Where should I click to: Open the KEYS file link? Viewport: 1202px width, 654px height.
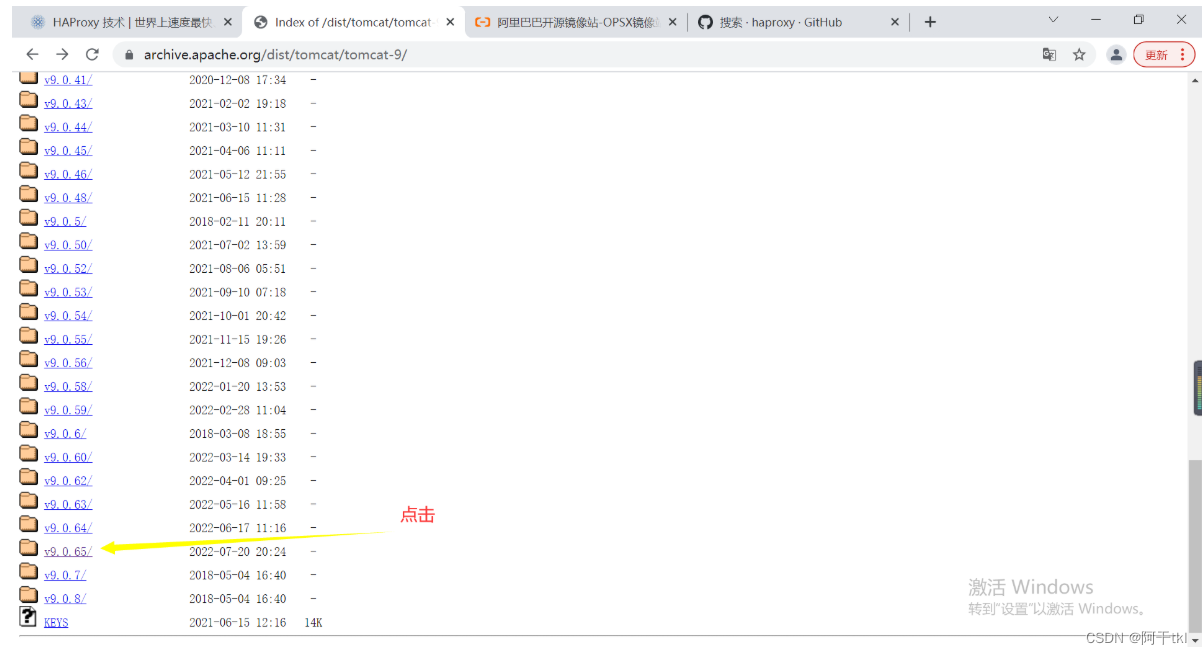coord(56,623)
